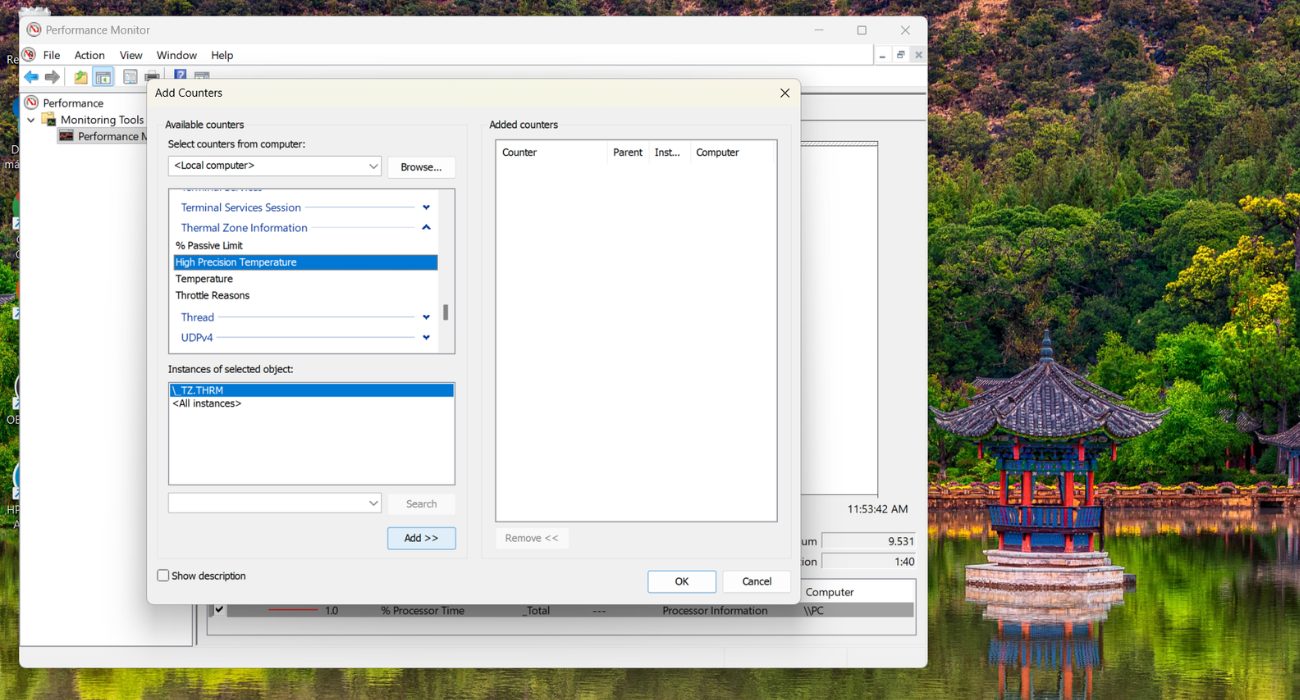Click the available counters list scrollbar thumb
This screenshot has height=700, width=1300.
[446, 313]
